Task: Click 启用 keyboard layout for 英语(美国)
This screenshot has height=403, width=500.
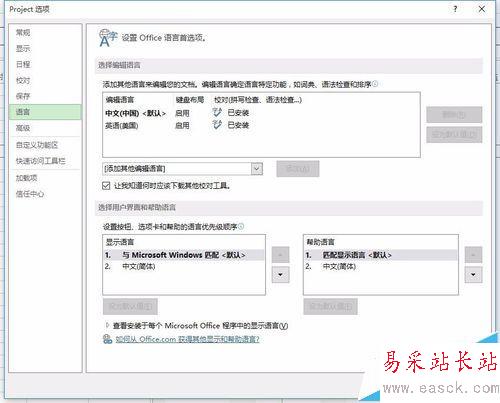Action: 182,126
